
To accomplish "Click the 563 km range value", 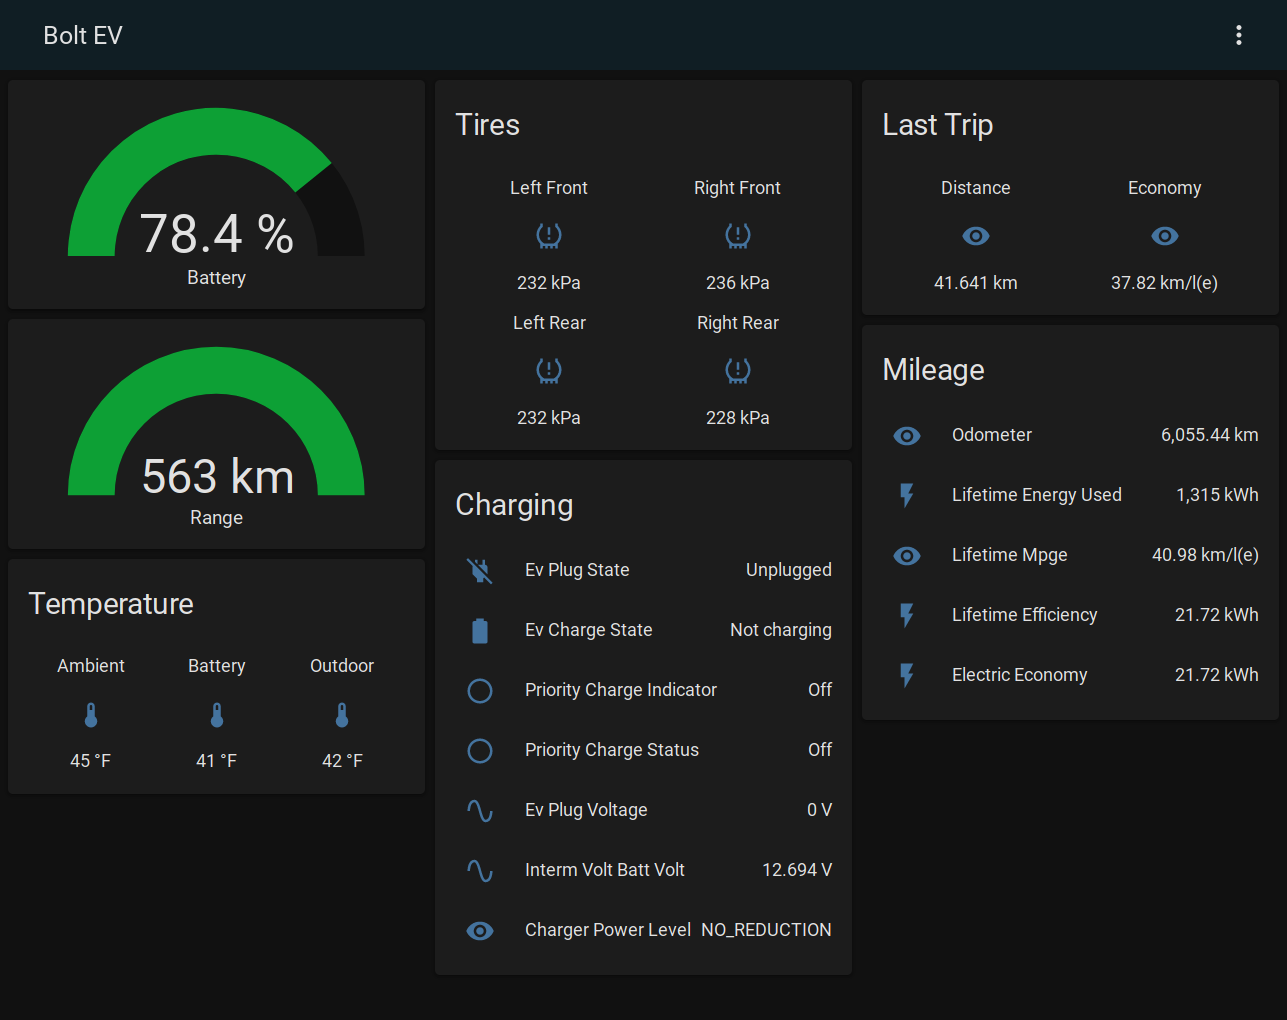I will [218, 475].
